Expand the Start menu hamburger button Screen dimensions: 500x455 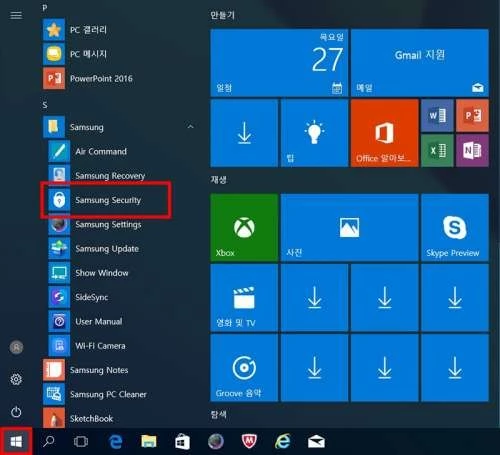tap(16, 15)
